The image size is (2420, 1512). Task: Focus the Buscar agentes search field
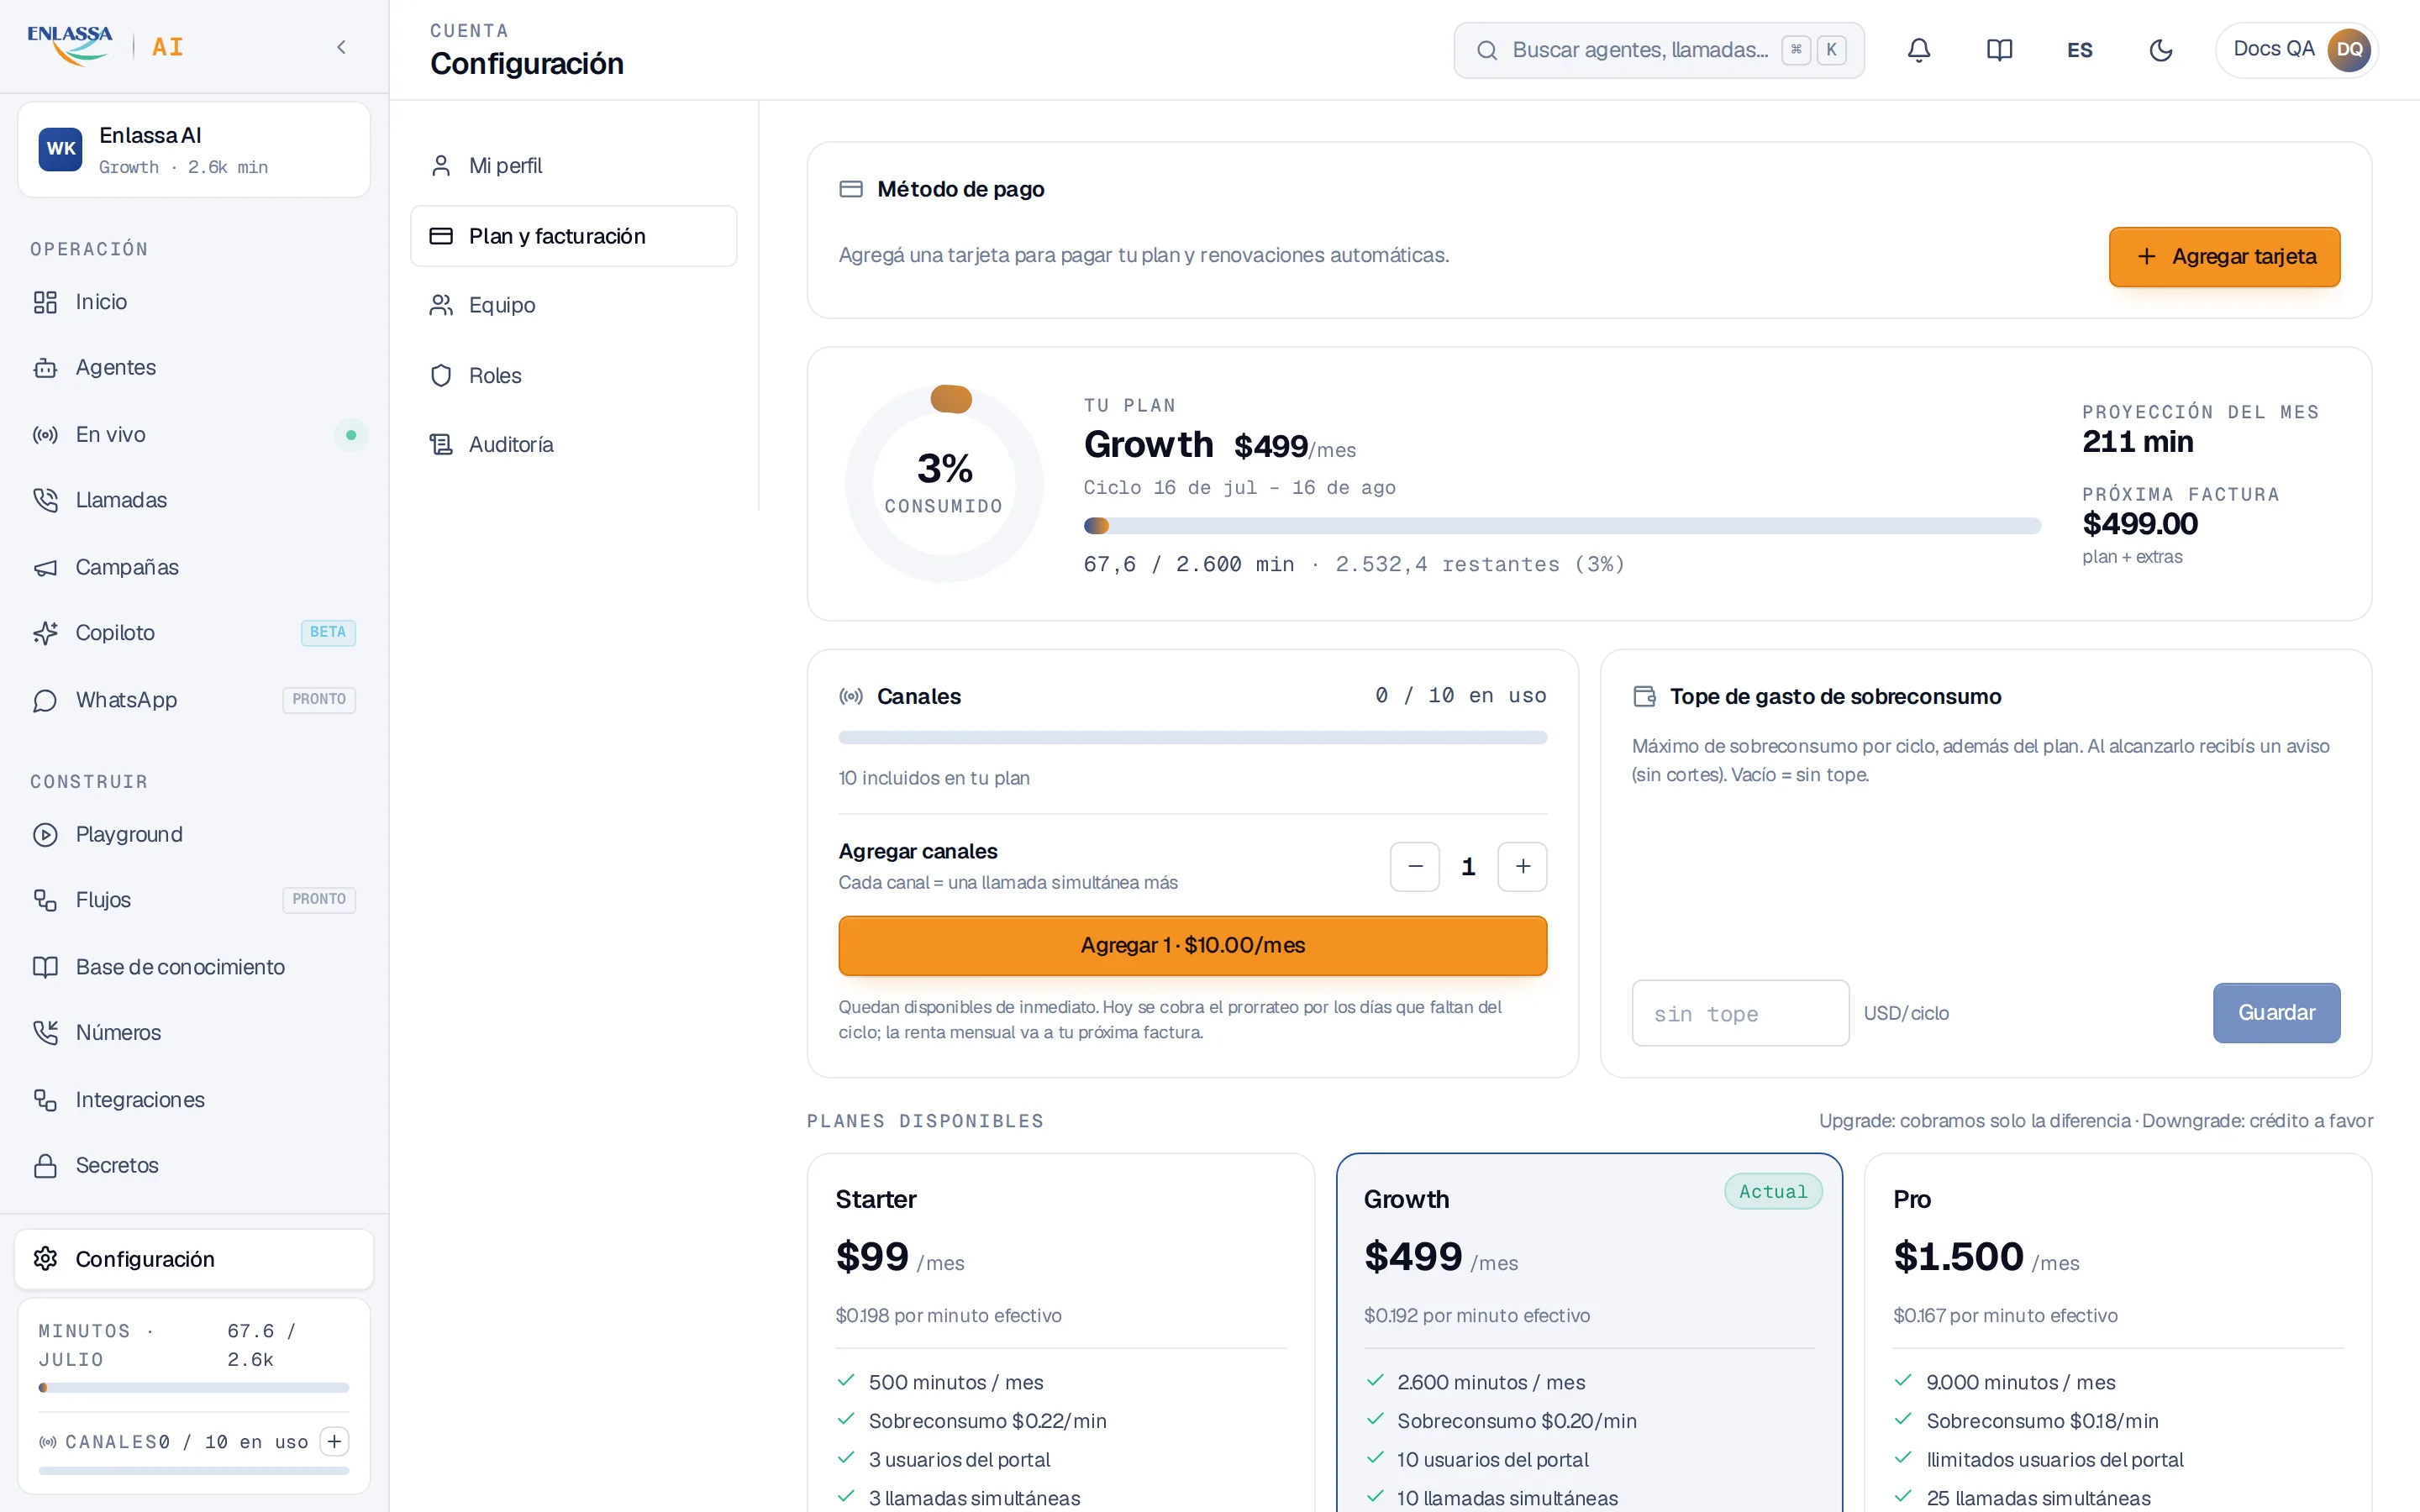pyautogui.click(x=1658, y=50)
